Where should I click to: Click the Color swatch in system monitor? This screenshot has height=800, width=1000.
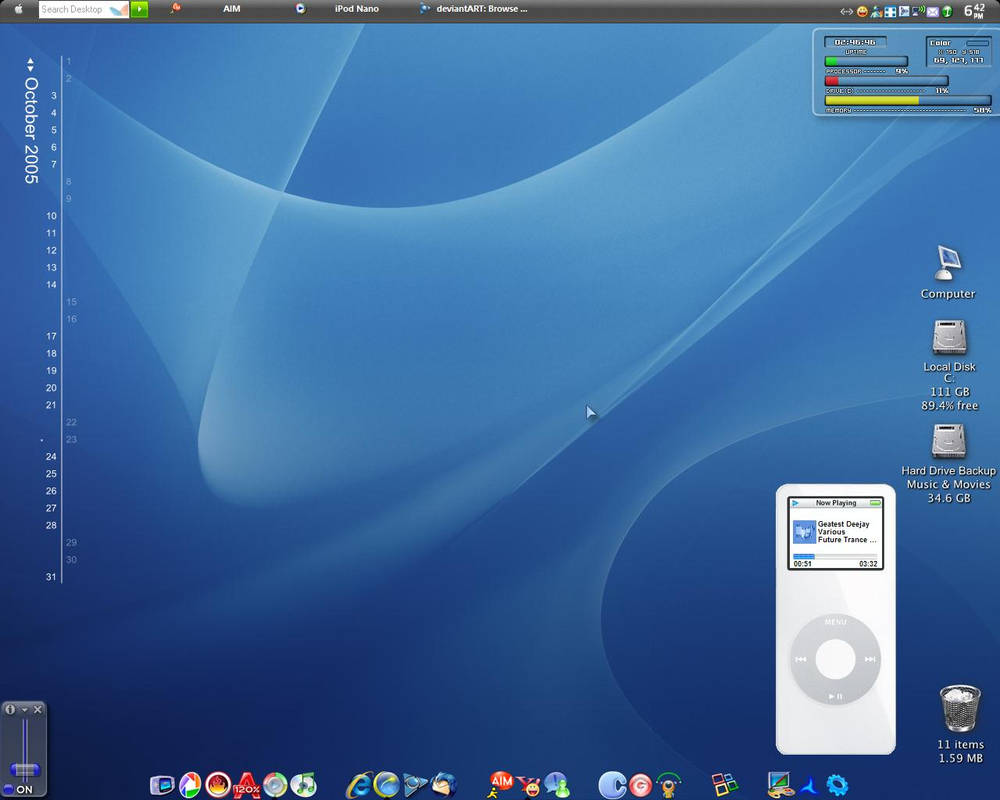[978, 43]
